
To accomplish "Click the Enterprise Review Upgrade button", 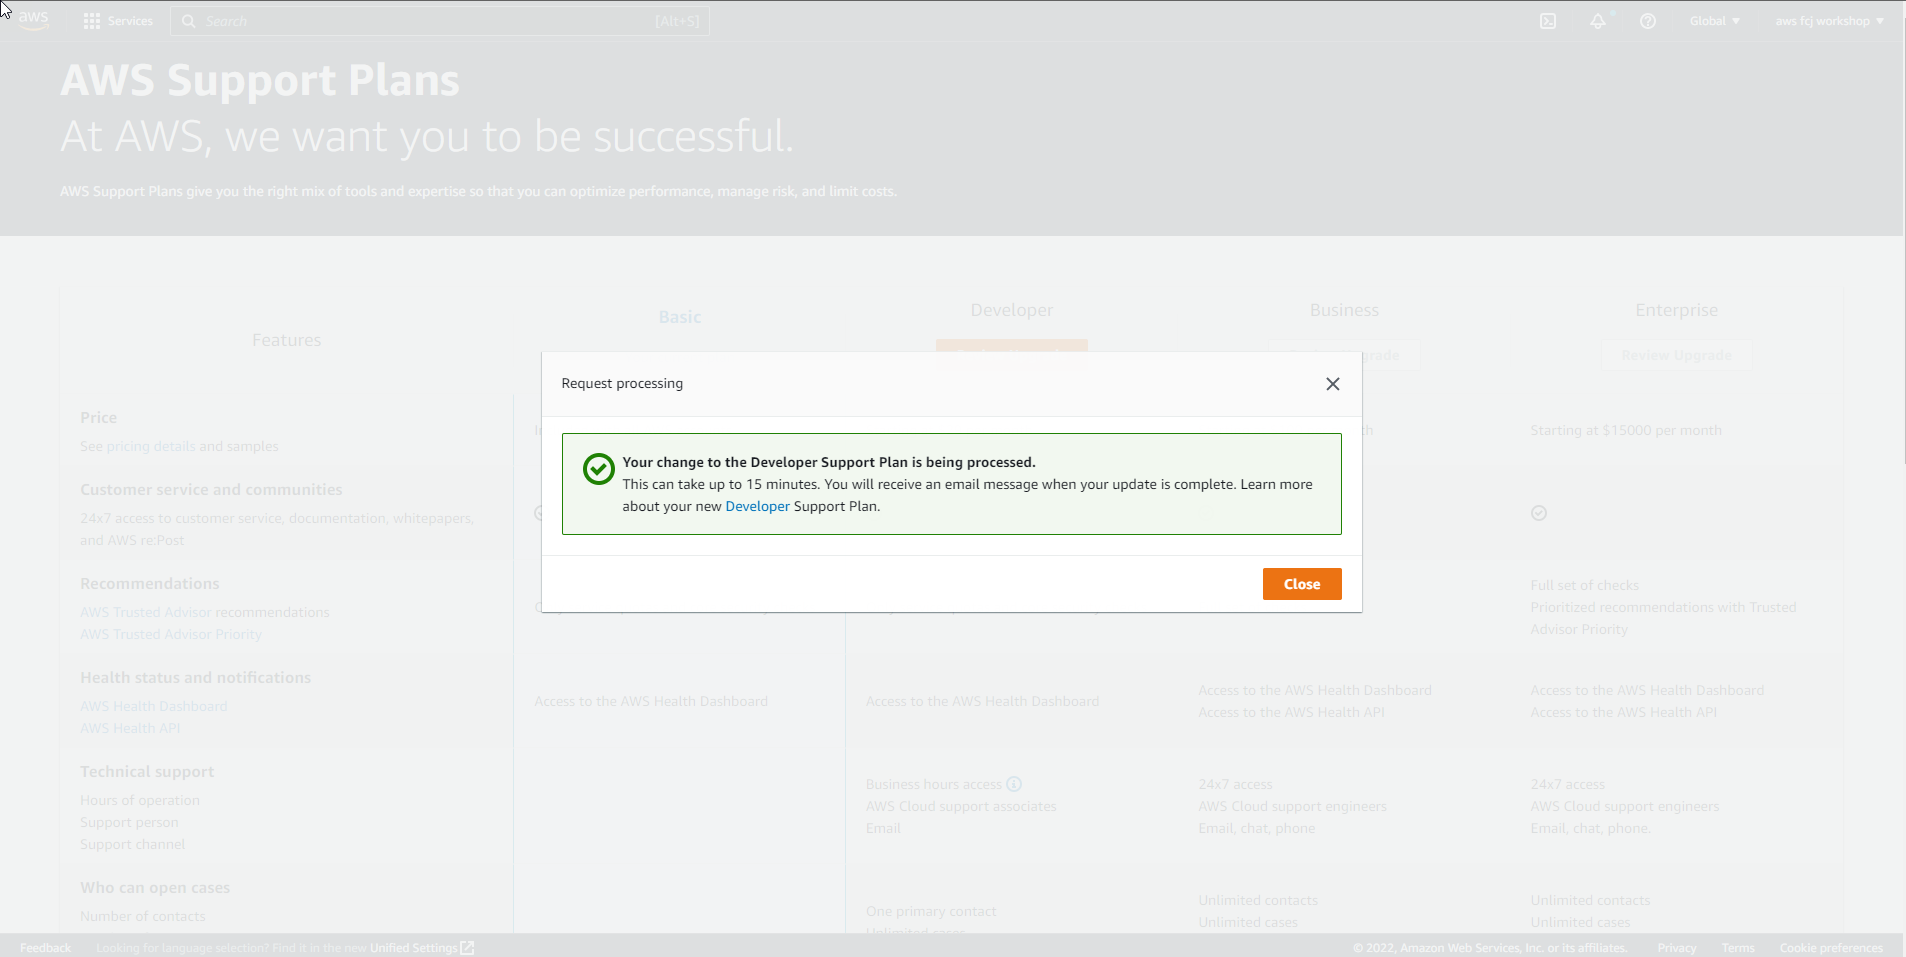I will click(1676, 355).
